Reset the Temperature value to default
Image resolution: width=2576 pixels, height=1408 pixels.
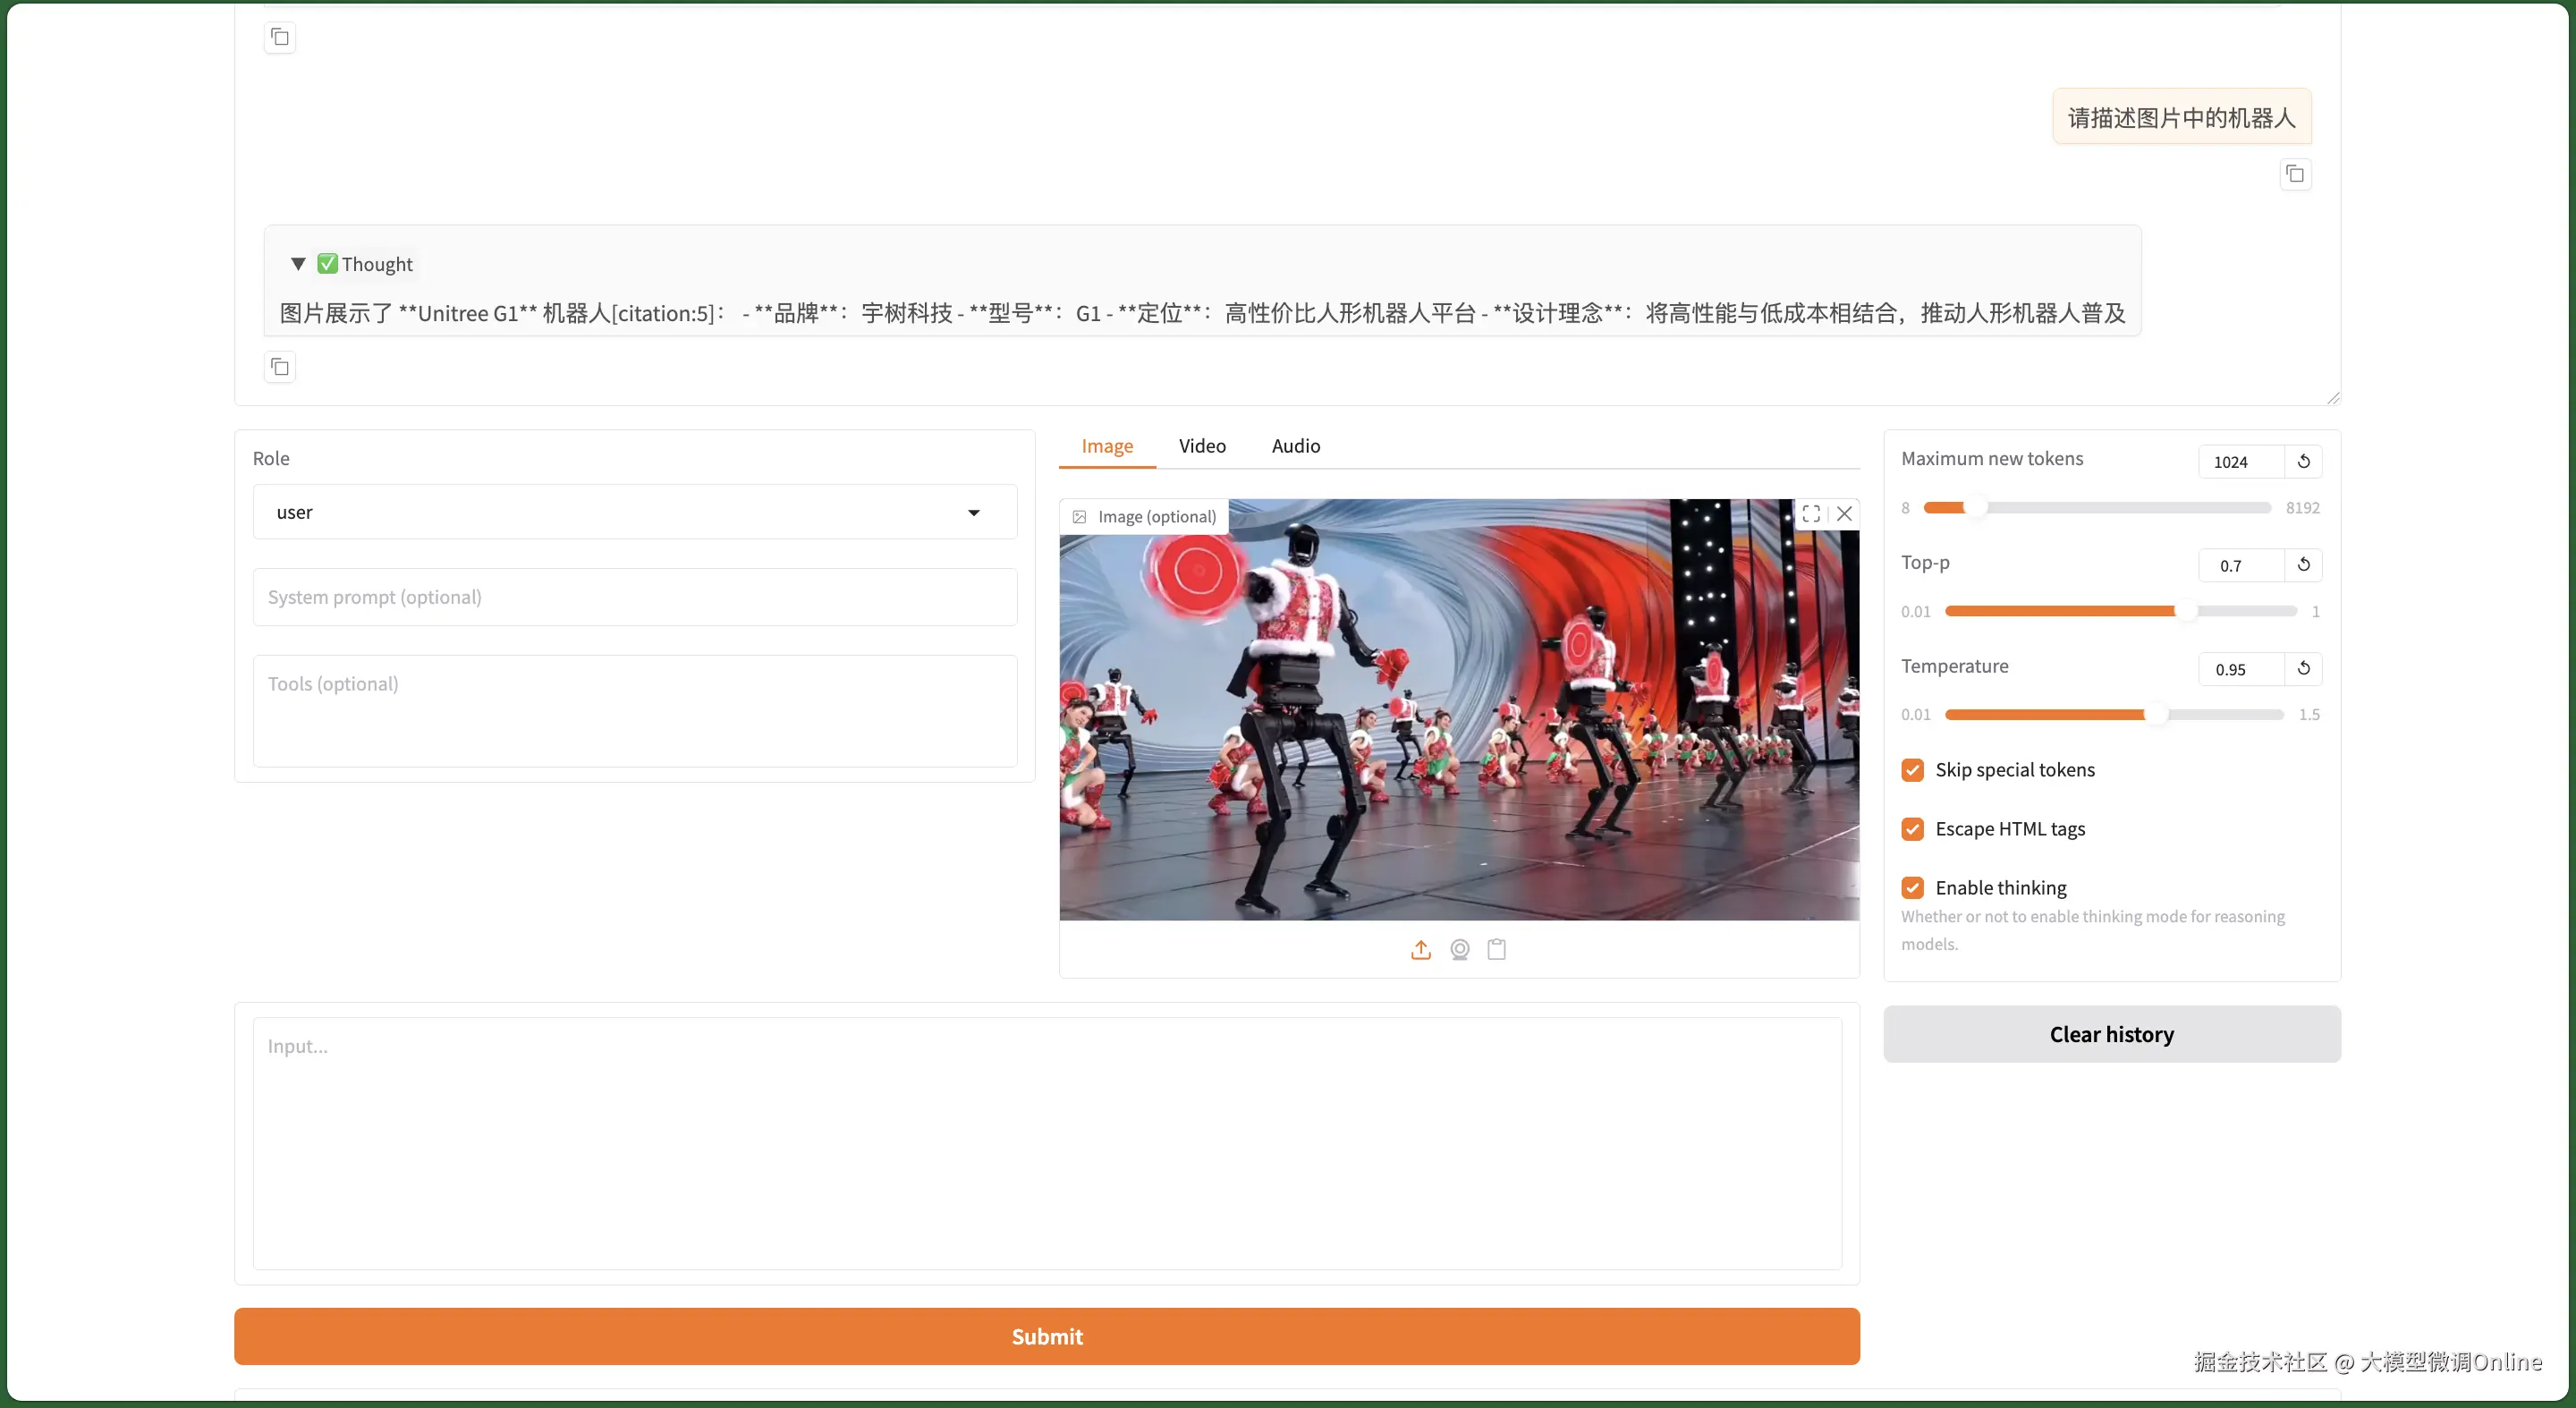pyautogui.click(x=2303, y=668)
